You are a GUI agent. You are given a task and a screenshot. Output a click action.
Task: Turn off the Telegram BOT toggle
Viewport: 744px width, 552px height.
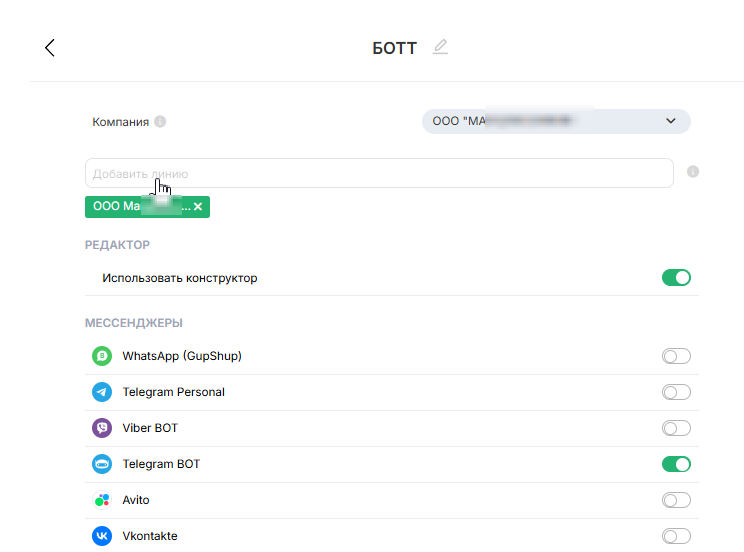click(676, 464)
